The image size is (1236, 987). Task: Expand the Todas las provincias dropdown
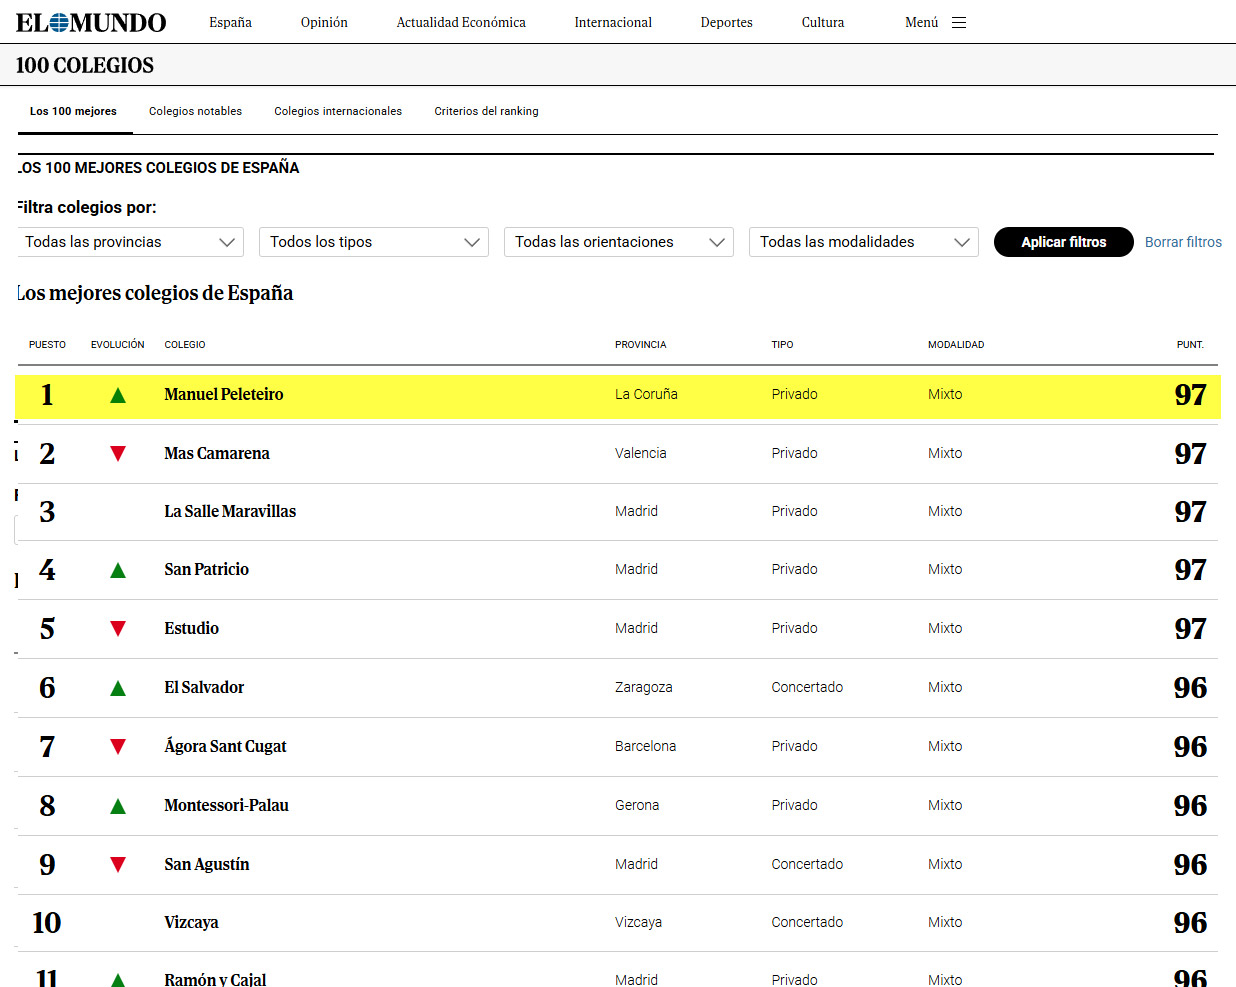coord(130,242)
